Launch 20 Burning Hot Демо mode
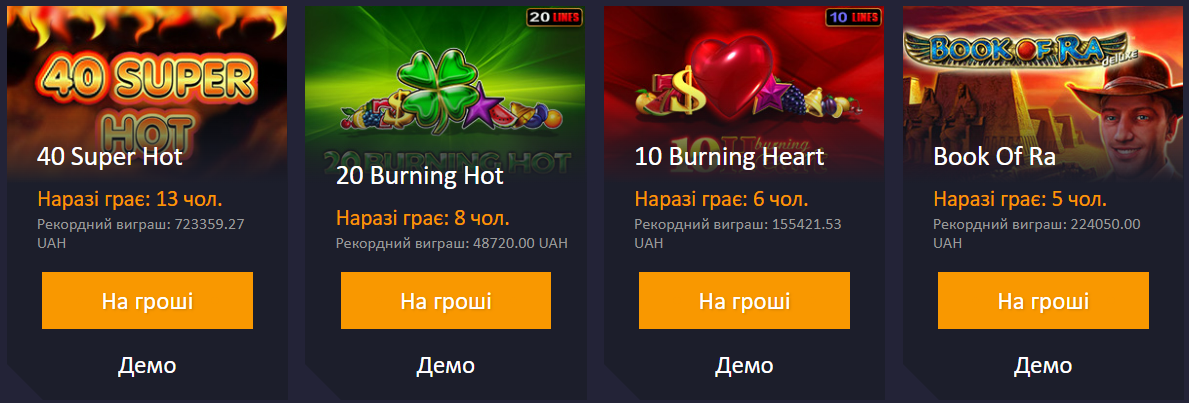This screenshot has width=1189, height=403. [446, 366]
